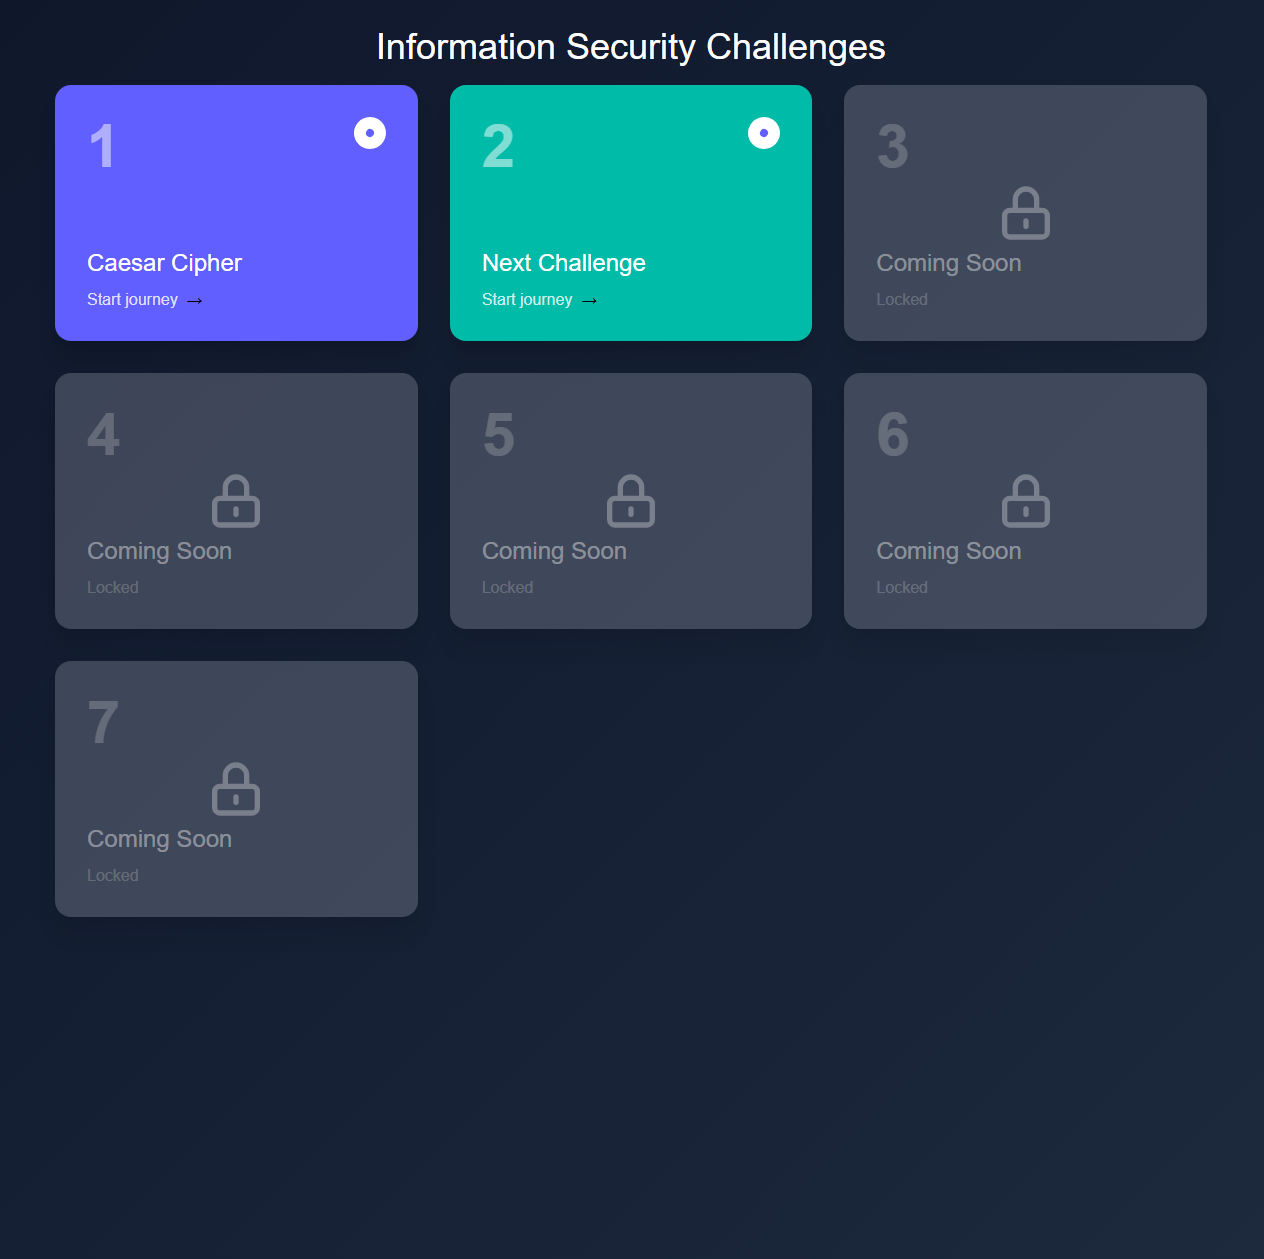The width and height of the screenshot is (1264, 1259).
Task: Click the status dot on Caesar Cipher card
Action: click(370, 133)
